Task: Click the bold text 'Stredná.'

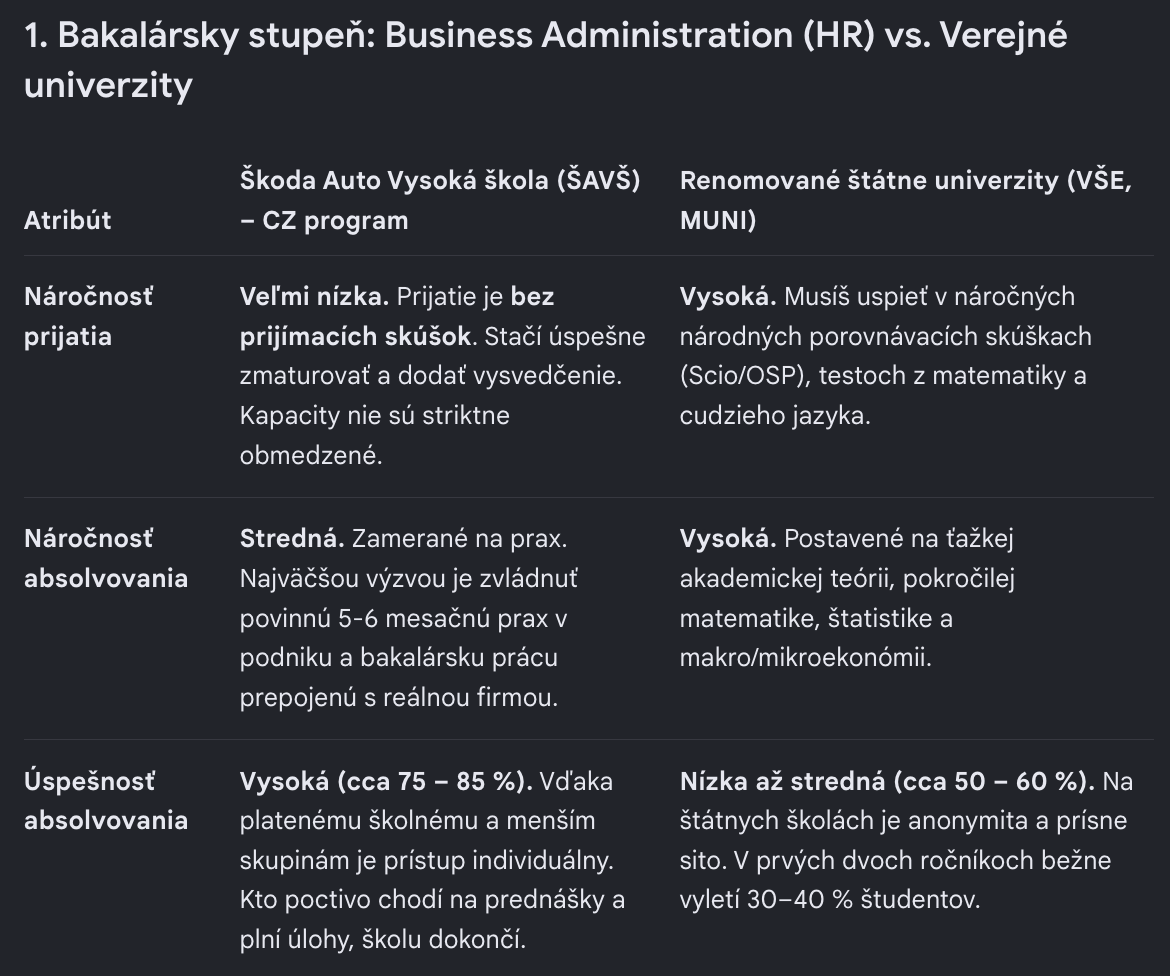Action: (292, 539)
